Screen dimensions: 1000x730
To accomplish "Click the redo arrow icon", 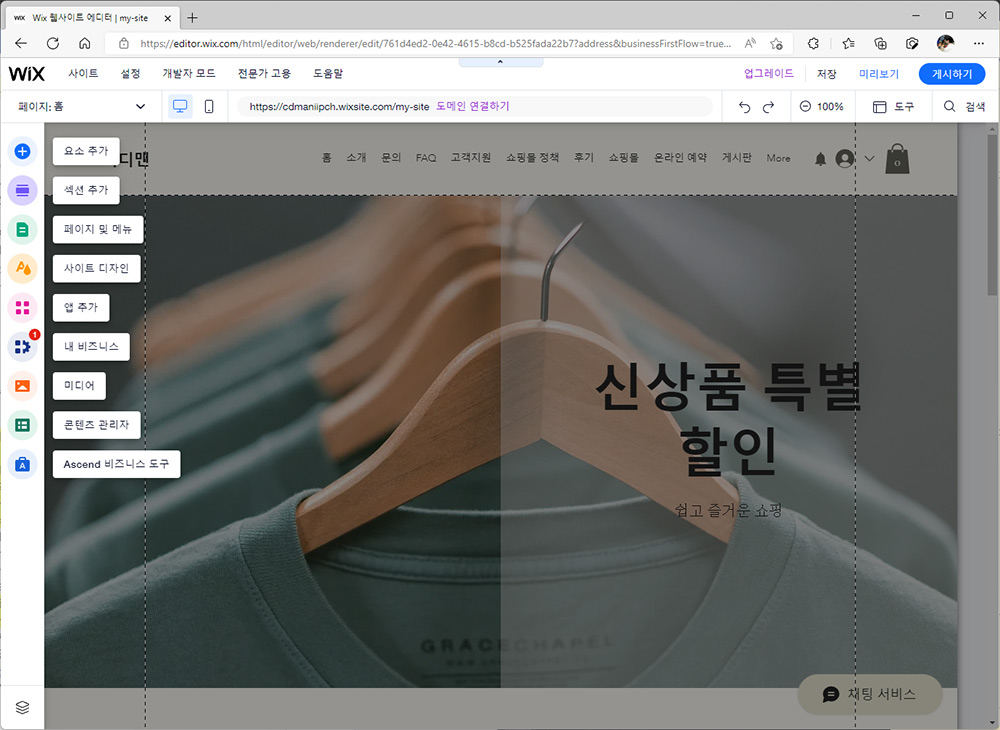I will coord(768,106).
